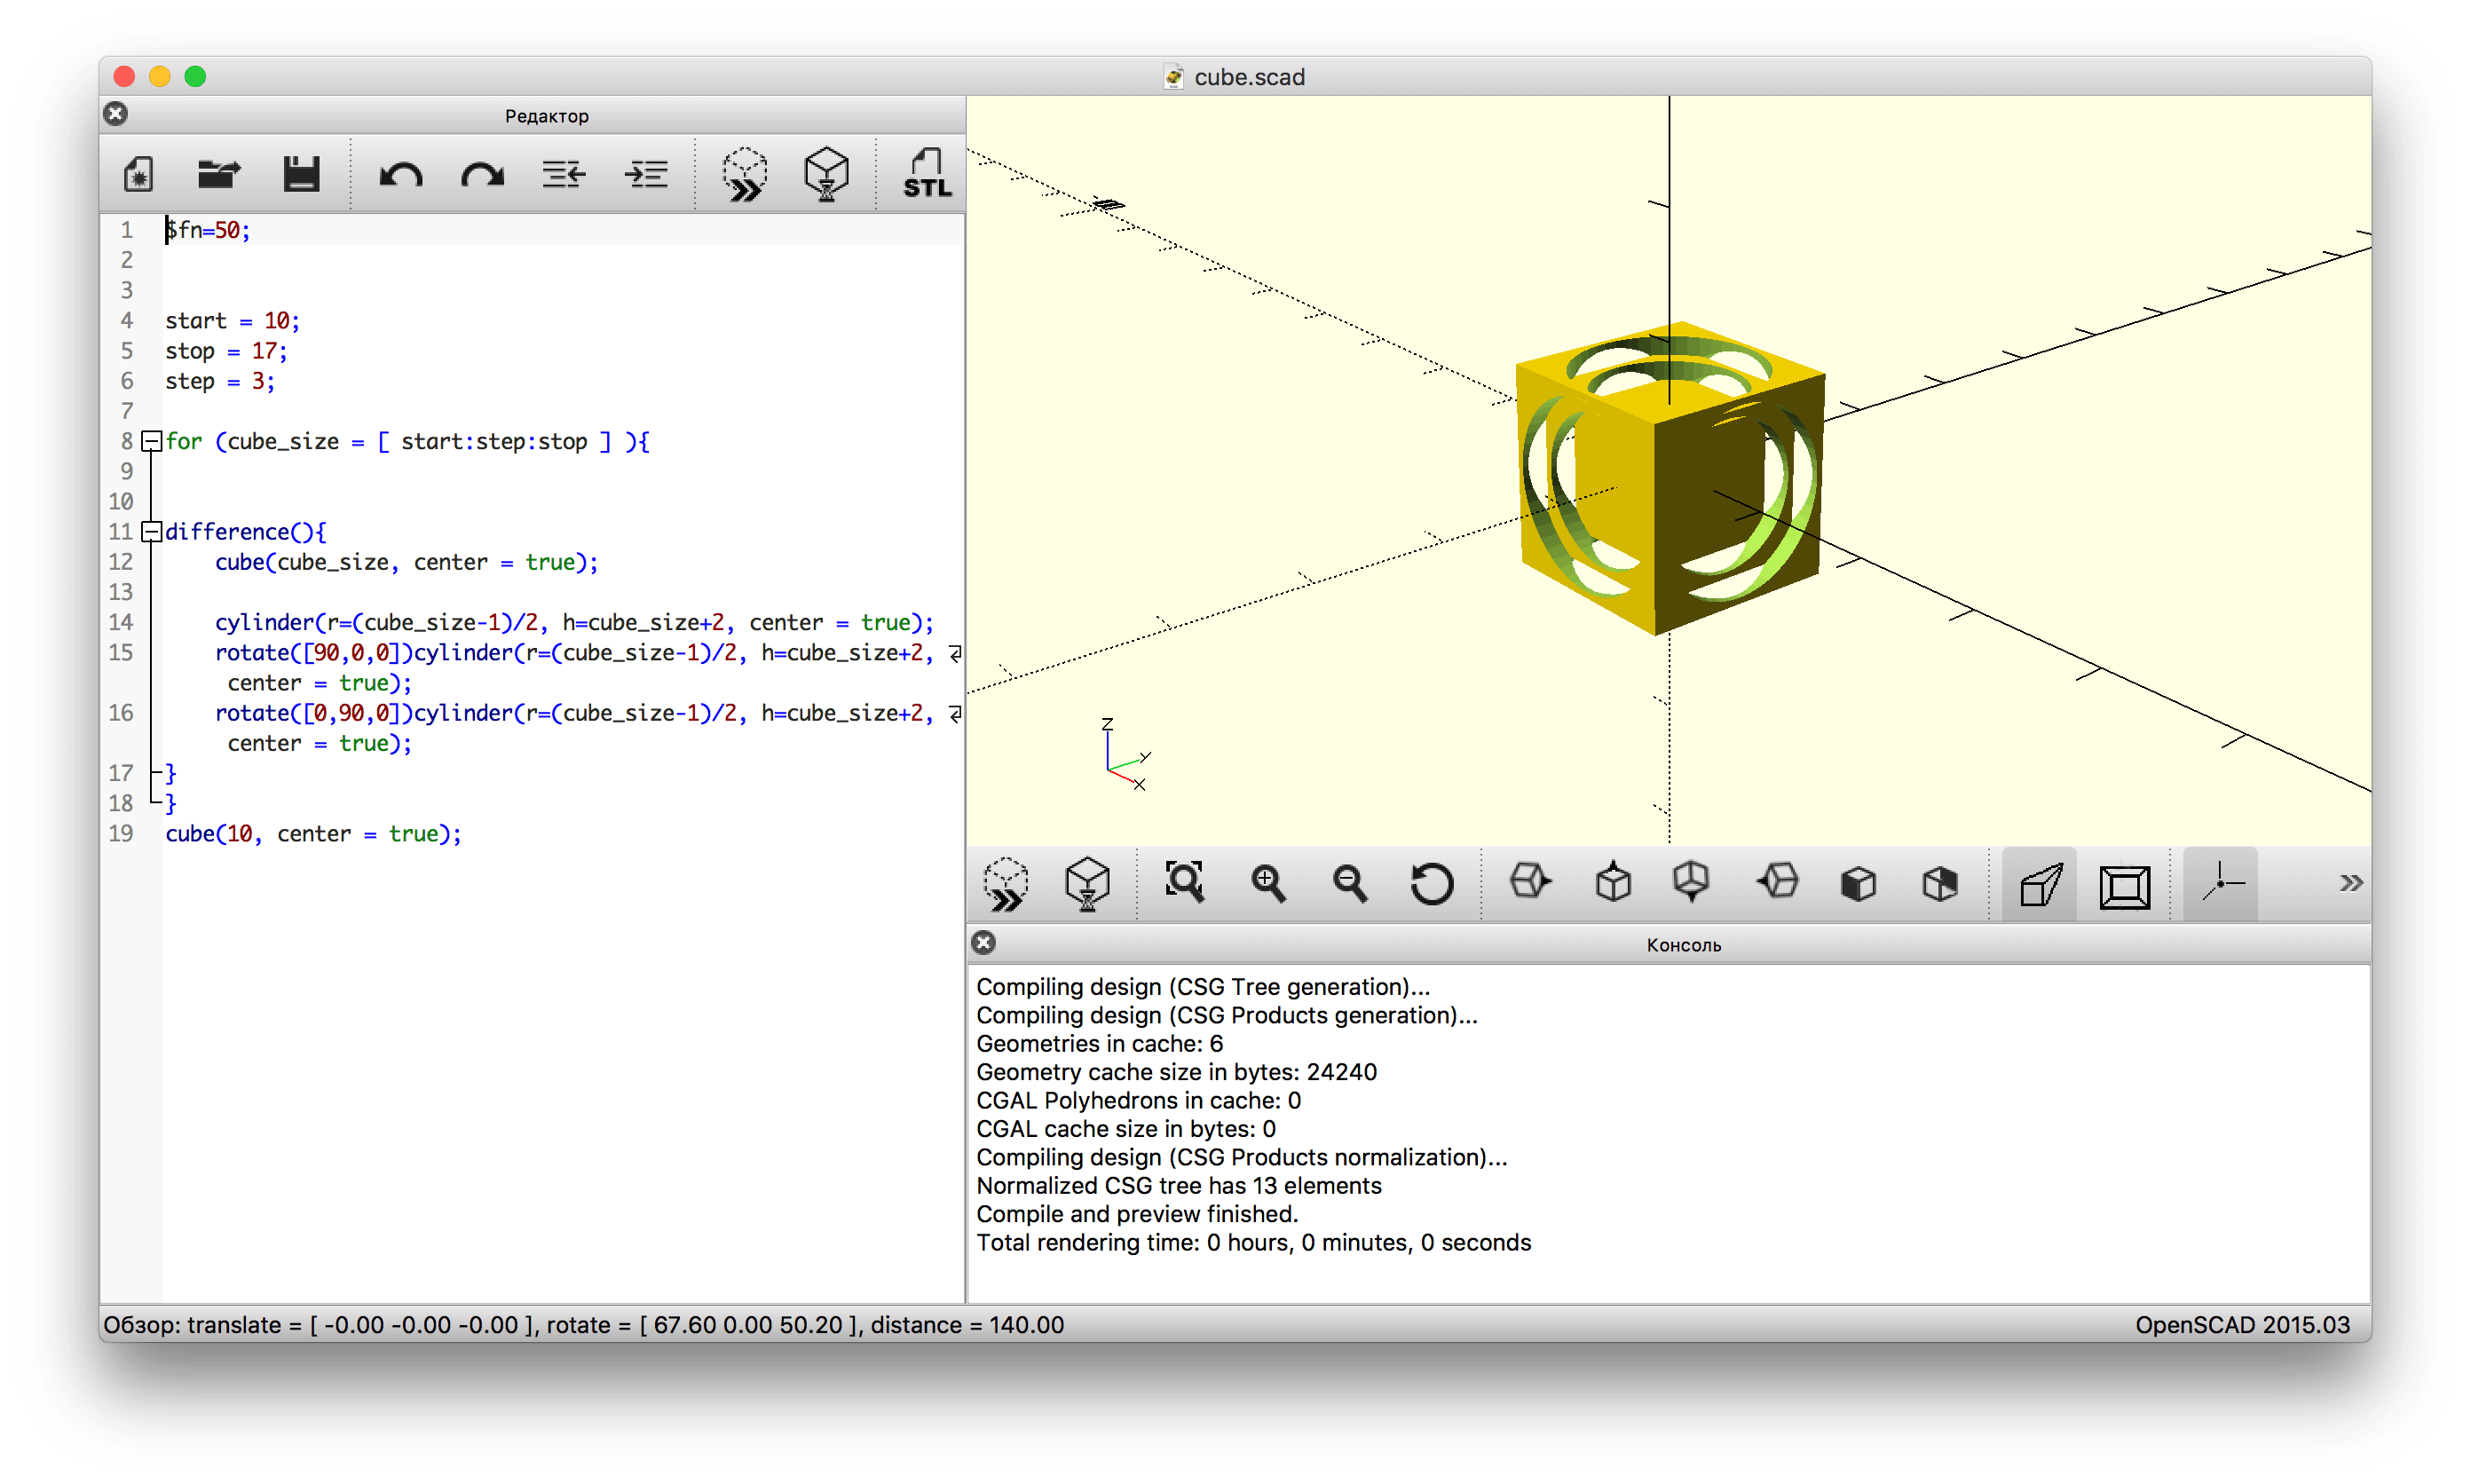This screenshot has height=1484, width=2471.
Task: Zoom in on the 3D view
Action: [1268, 883]
